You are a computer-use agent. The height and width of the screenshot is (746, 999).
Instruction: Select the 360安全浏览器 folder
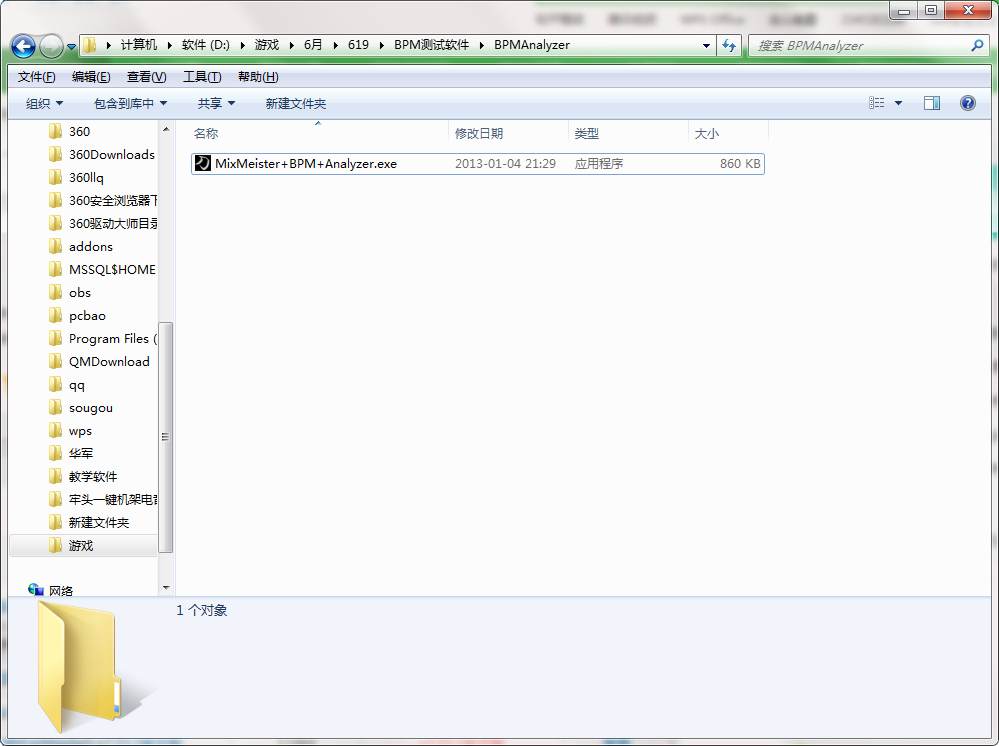pyautogui.click(x=113, y=201)
